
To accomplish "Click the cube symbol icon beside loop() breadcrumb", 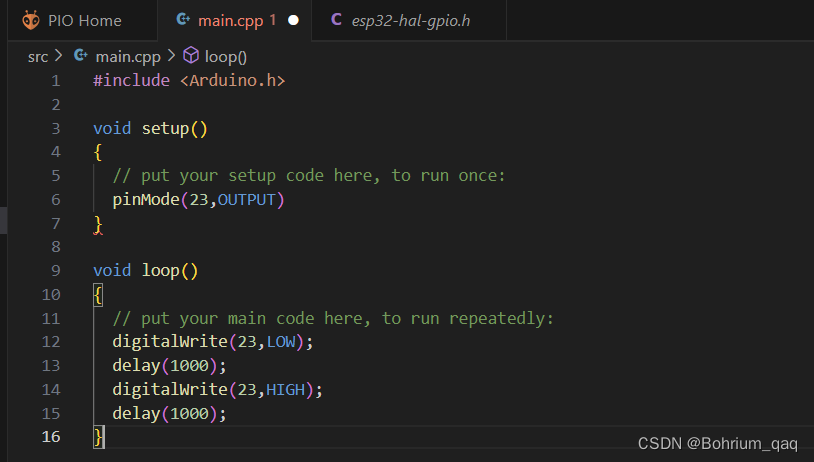I will click(191, 56).
